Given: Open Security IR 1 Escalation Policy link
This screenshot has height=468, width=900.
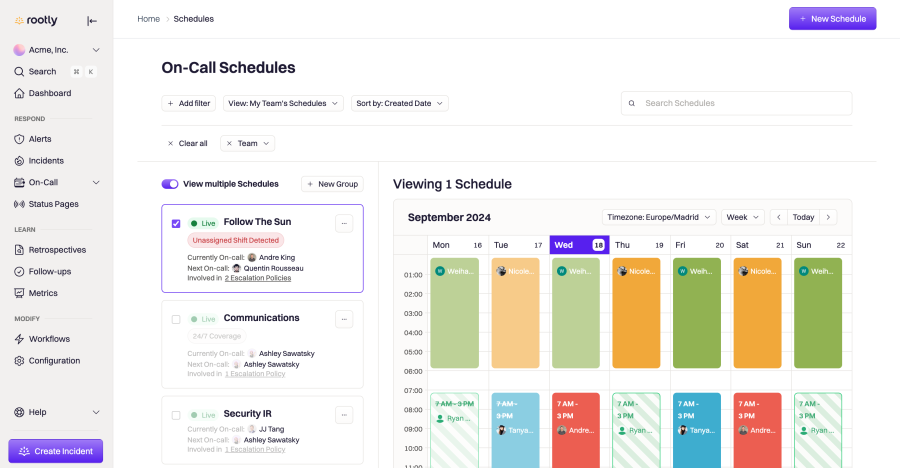Looking at the screenshot, I should click(255, 450).
